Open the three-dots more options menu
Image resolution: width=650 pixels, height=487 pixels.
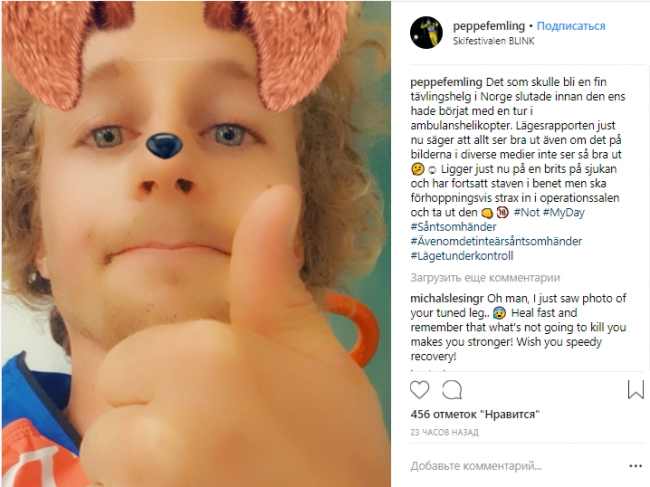point(635,466)
